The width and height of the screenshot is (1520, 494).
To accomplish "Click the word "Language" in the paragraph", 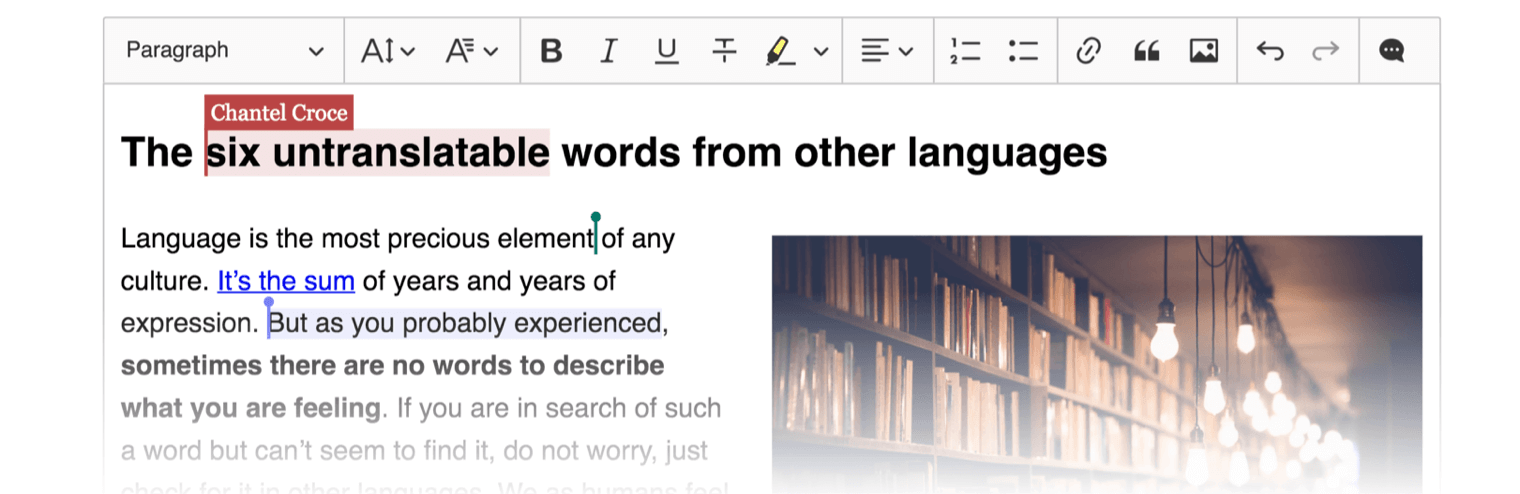I will tap(181, 239).
